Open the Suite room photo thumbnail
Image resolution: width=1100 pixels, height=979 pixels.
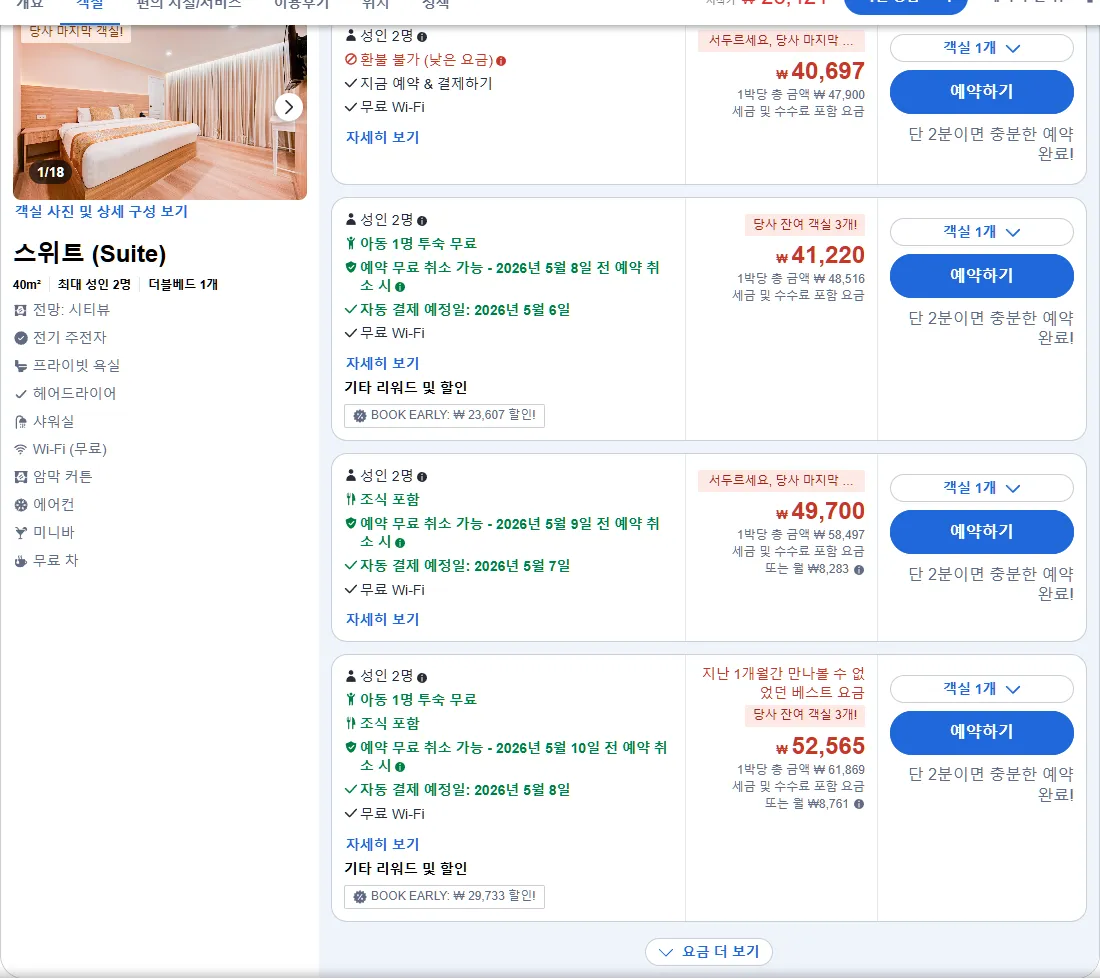160,112
